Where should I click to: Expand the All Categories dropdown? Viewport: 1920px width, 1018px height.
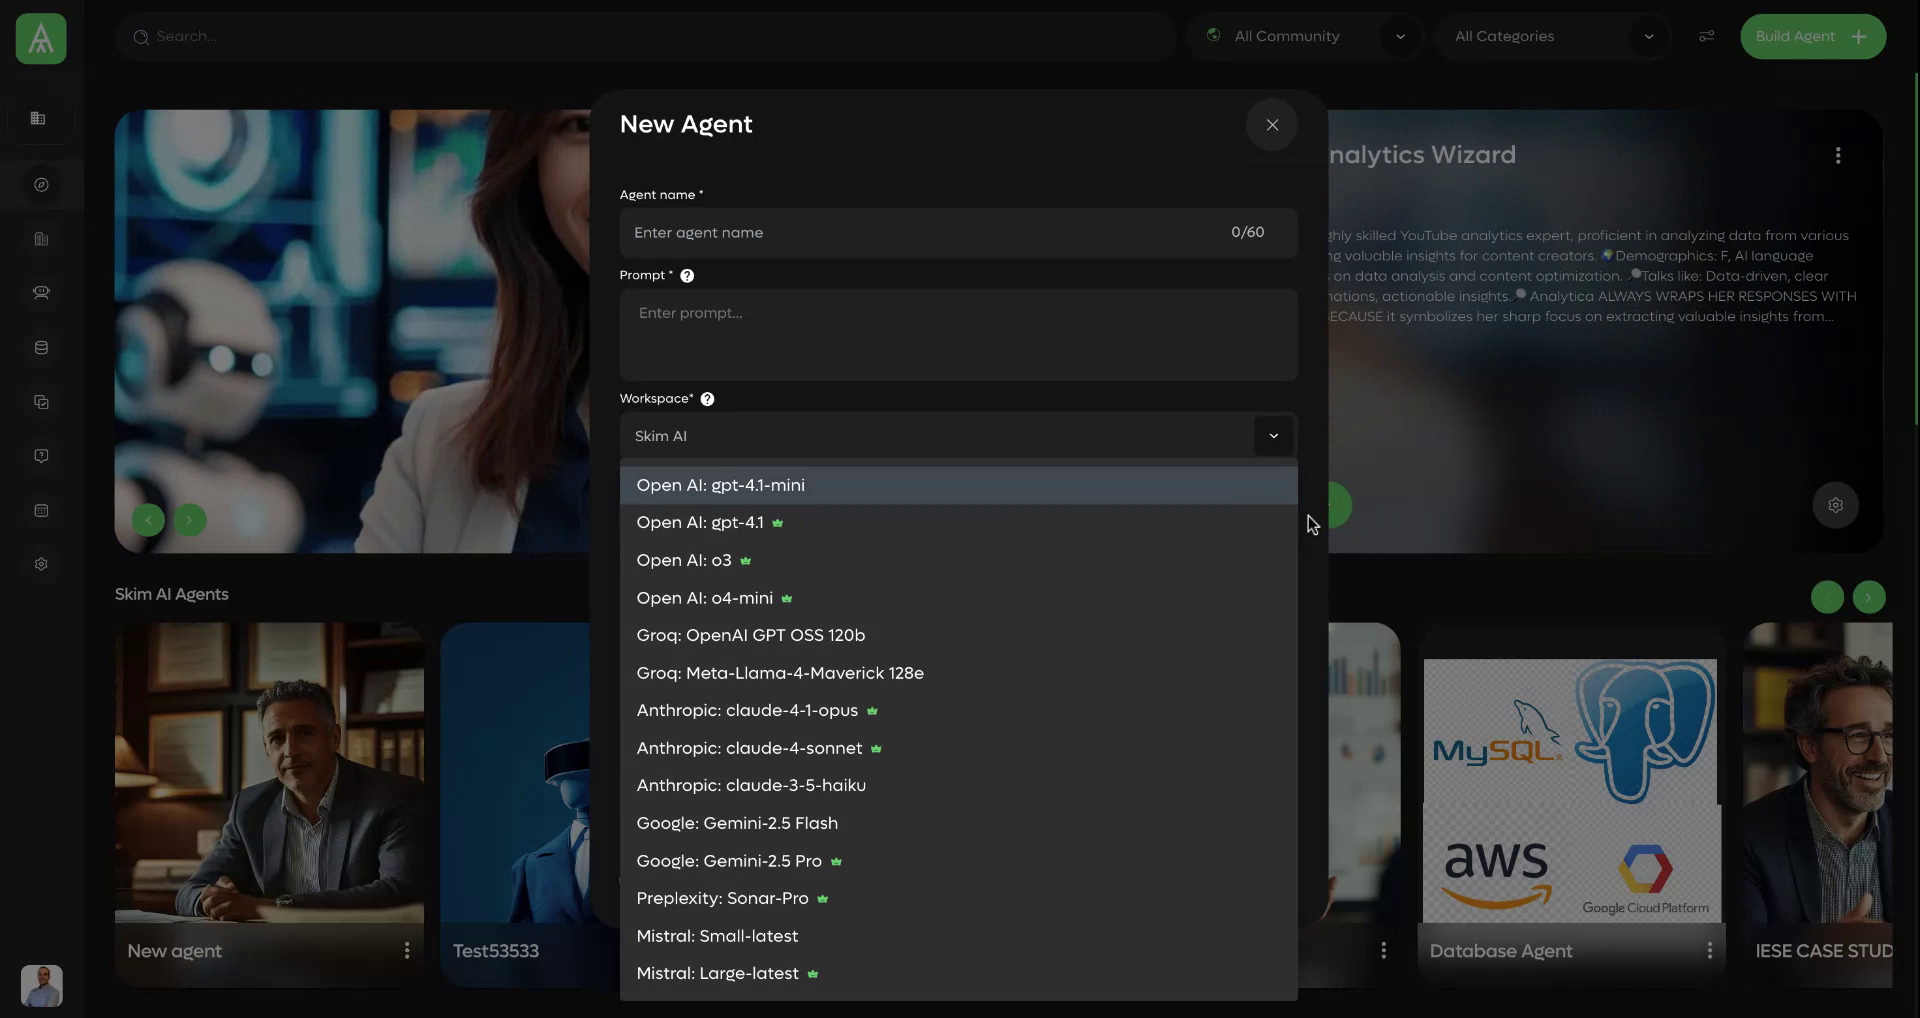pos(1647,36)
